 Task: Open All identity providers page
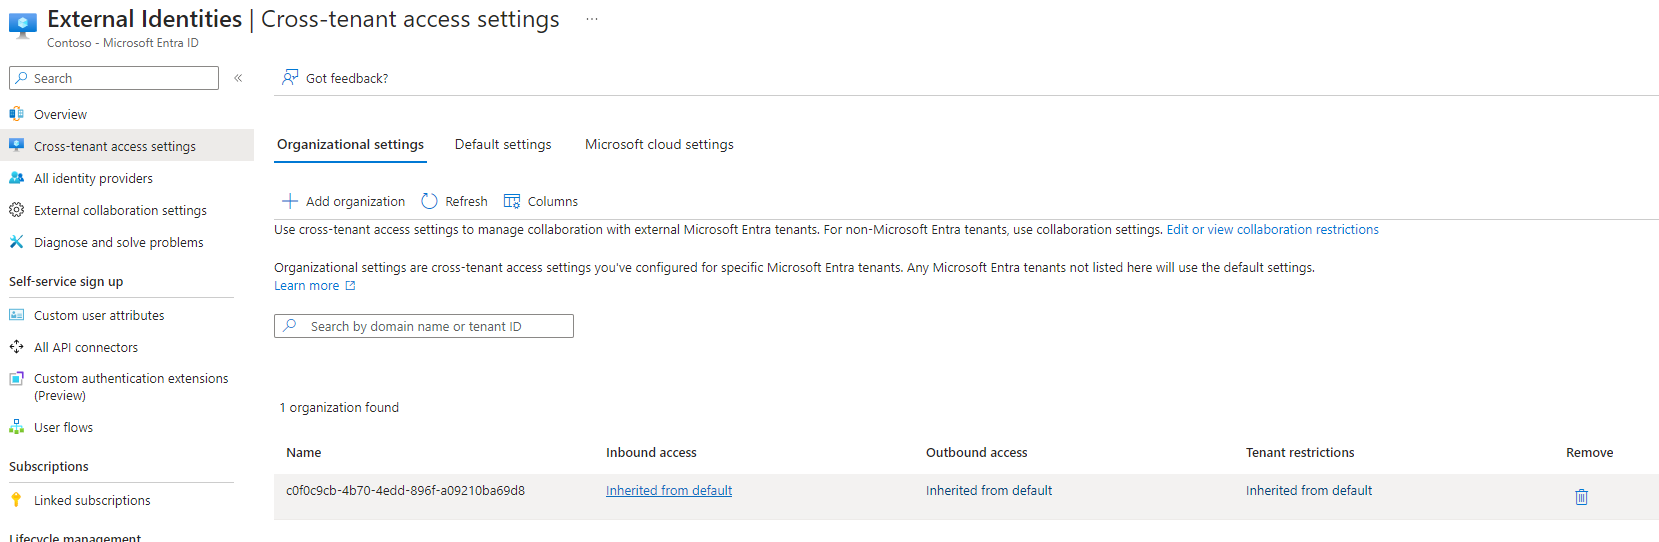(x=93, y=178)
